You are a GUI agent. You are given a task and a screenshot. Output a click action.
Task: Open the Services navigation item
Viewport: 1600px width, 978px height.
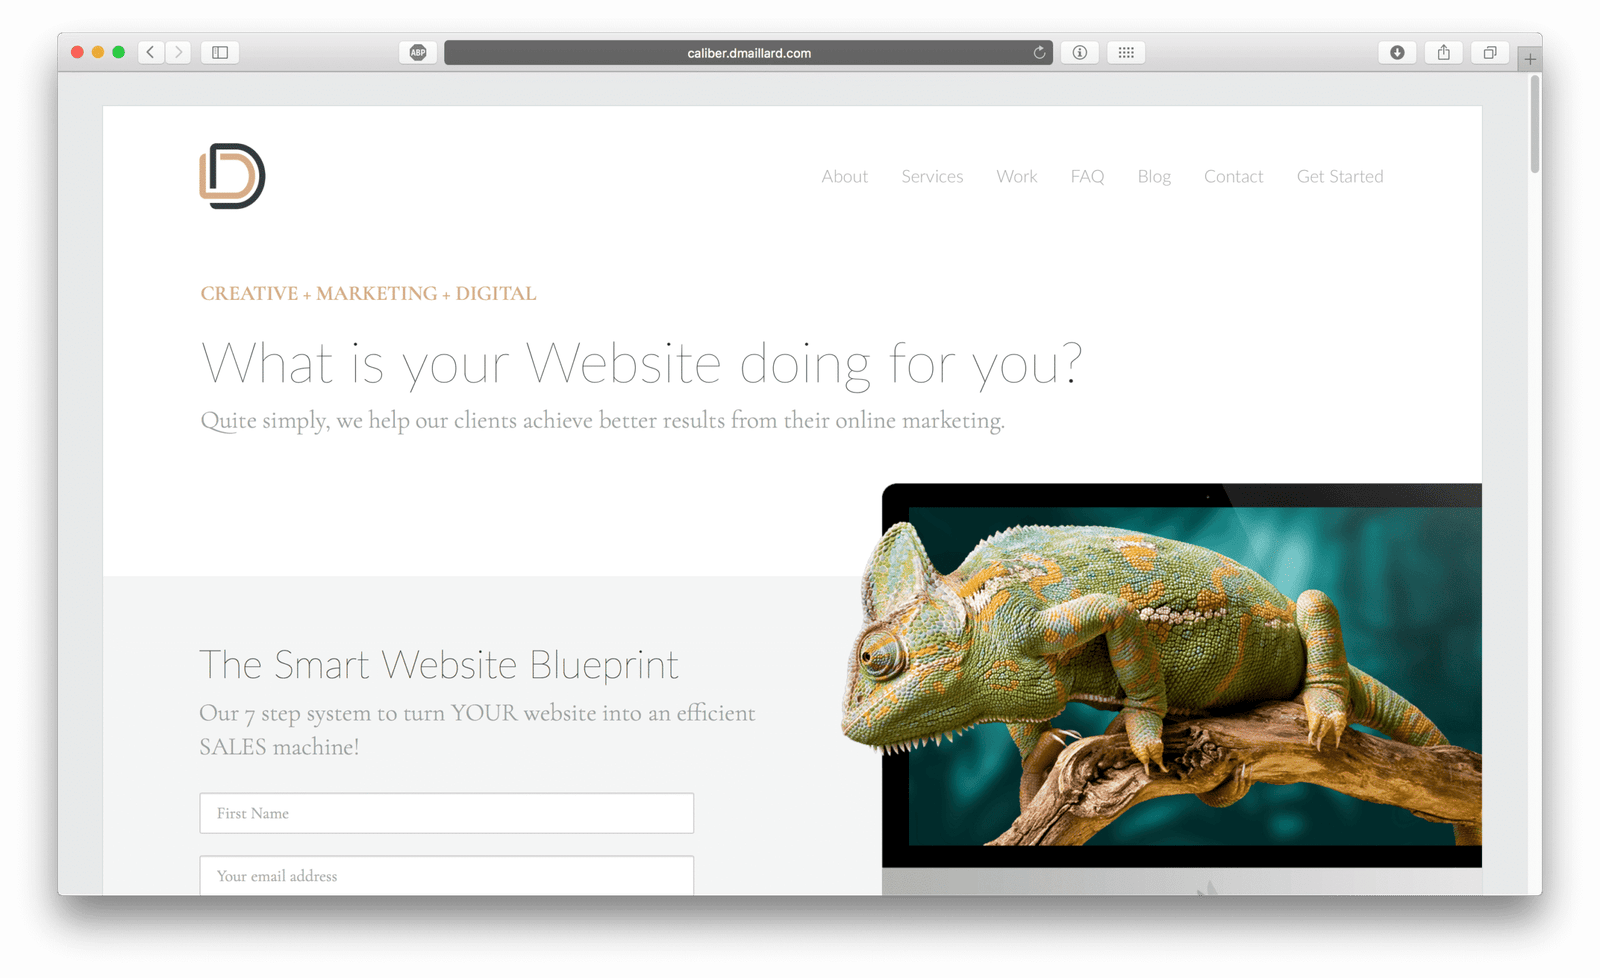click(932, 176)
